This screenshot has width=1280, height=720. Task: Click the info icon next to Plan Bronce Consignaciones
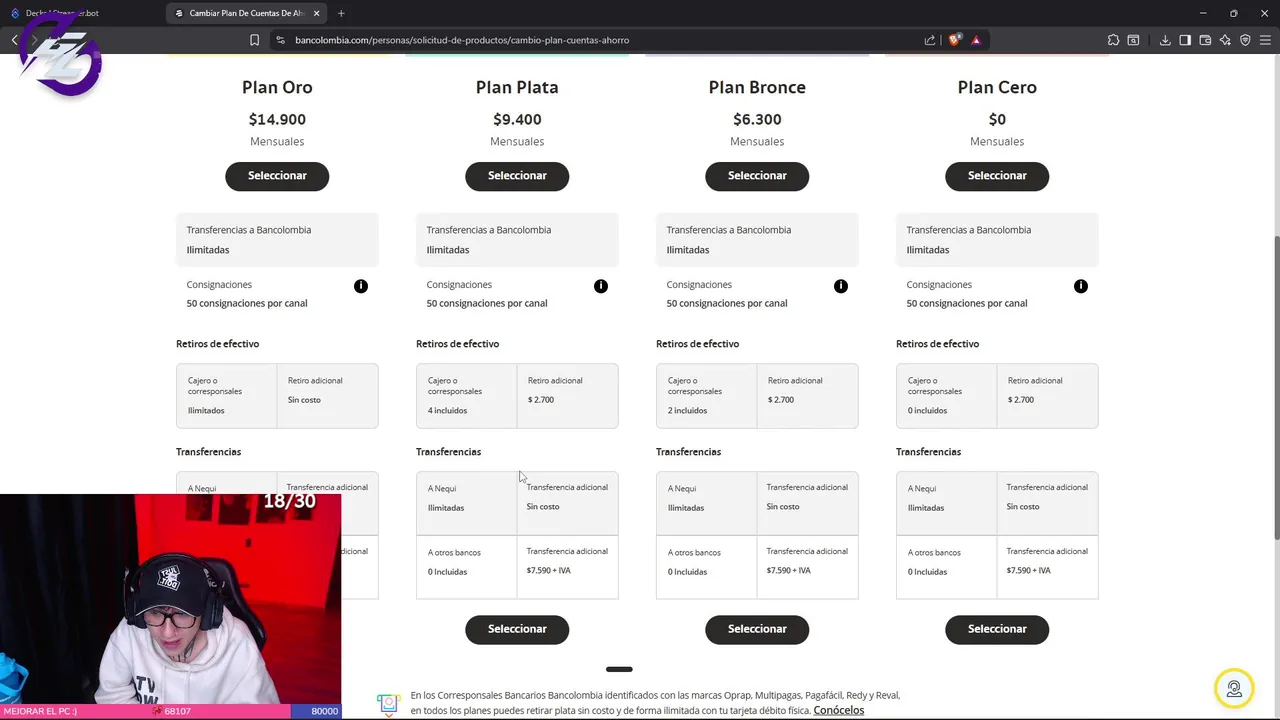click(x=841, y=286)
